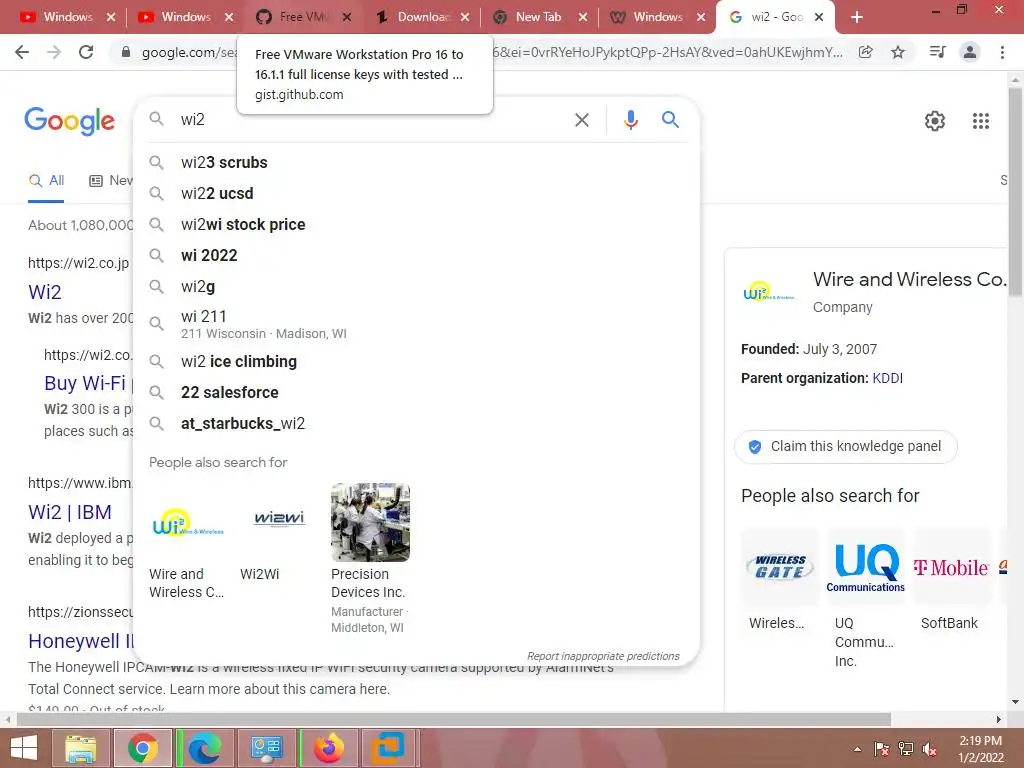Open Wire and Wireless thumbnail in suggestions
The height and width of the screenshot is (768, 1024).
pyautogui.click(x=187, y=522)
